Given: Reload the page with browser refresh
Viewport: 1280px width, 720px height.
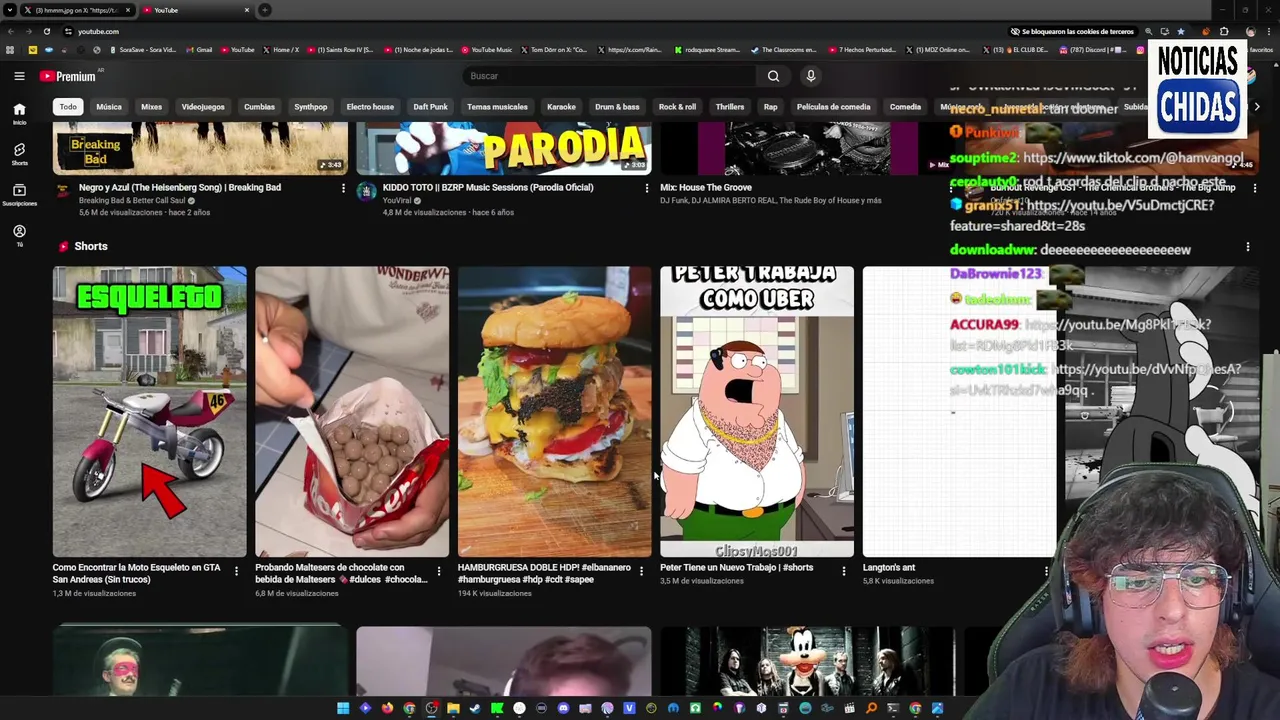Looking at the screenshot, I should click(x=46, y=31).
